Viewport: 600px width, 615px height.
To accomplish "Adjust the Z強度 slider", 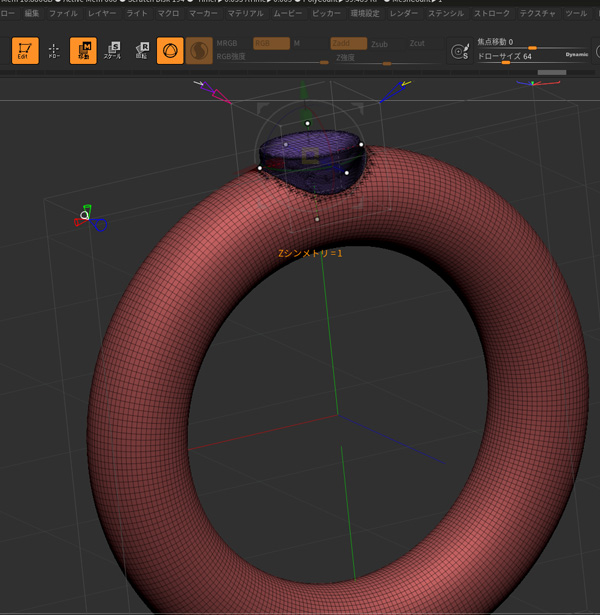I will 388,58.
